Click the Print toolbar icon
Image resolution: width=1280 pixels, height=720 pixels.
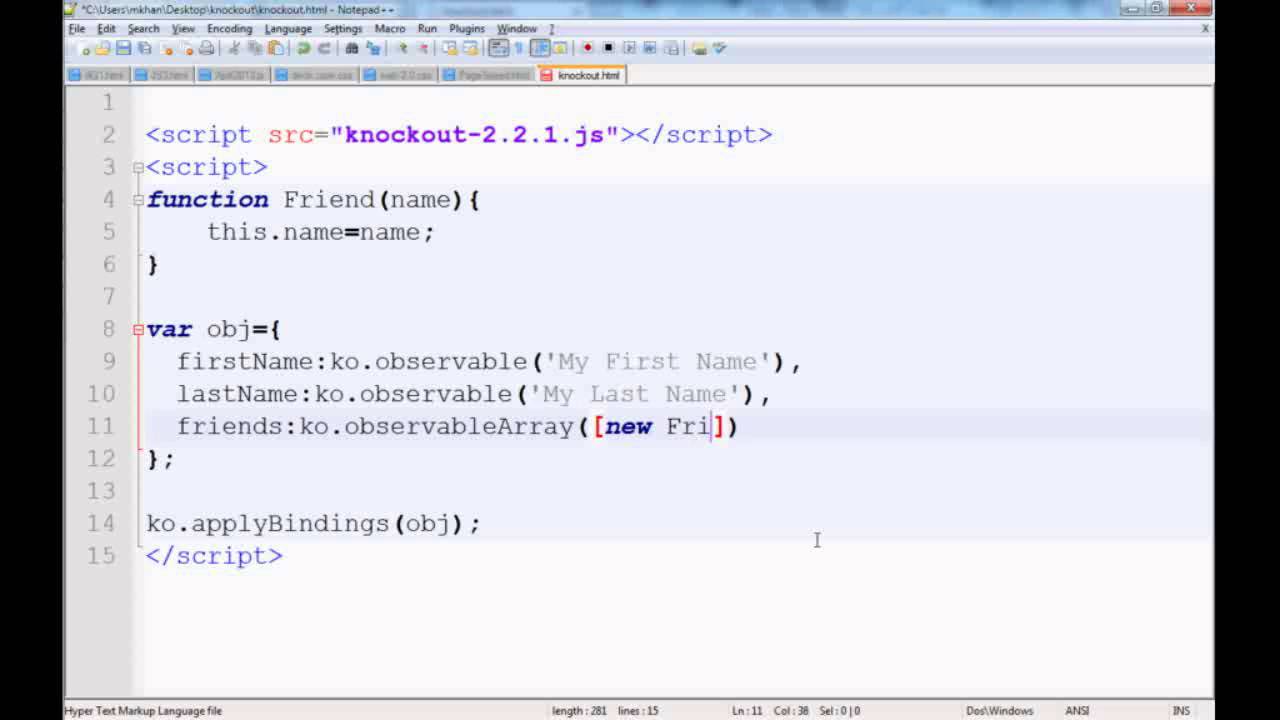click(206, 48)
